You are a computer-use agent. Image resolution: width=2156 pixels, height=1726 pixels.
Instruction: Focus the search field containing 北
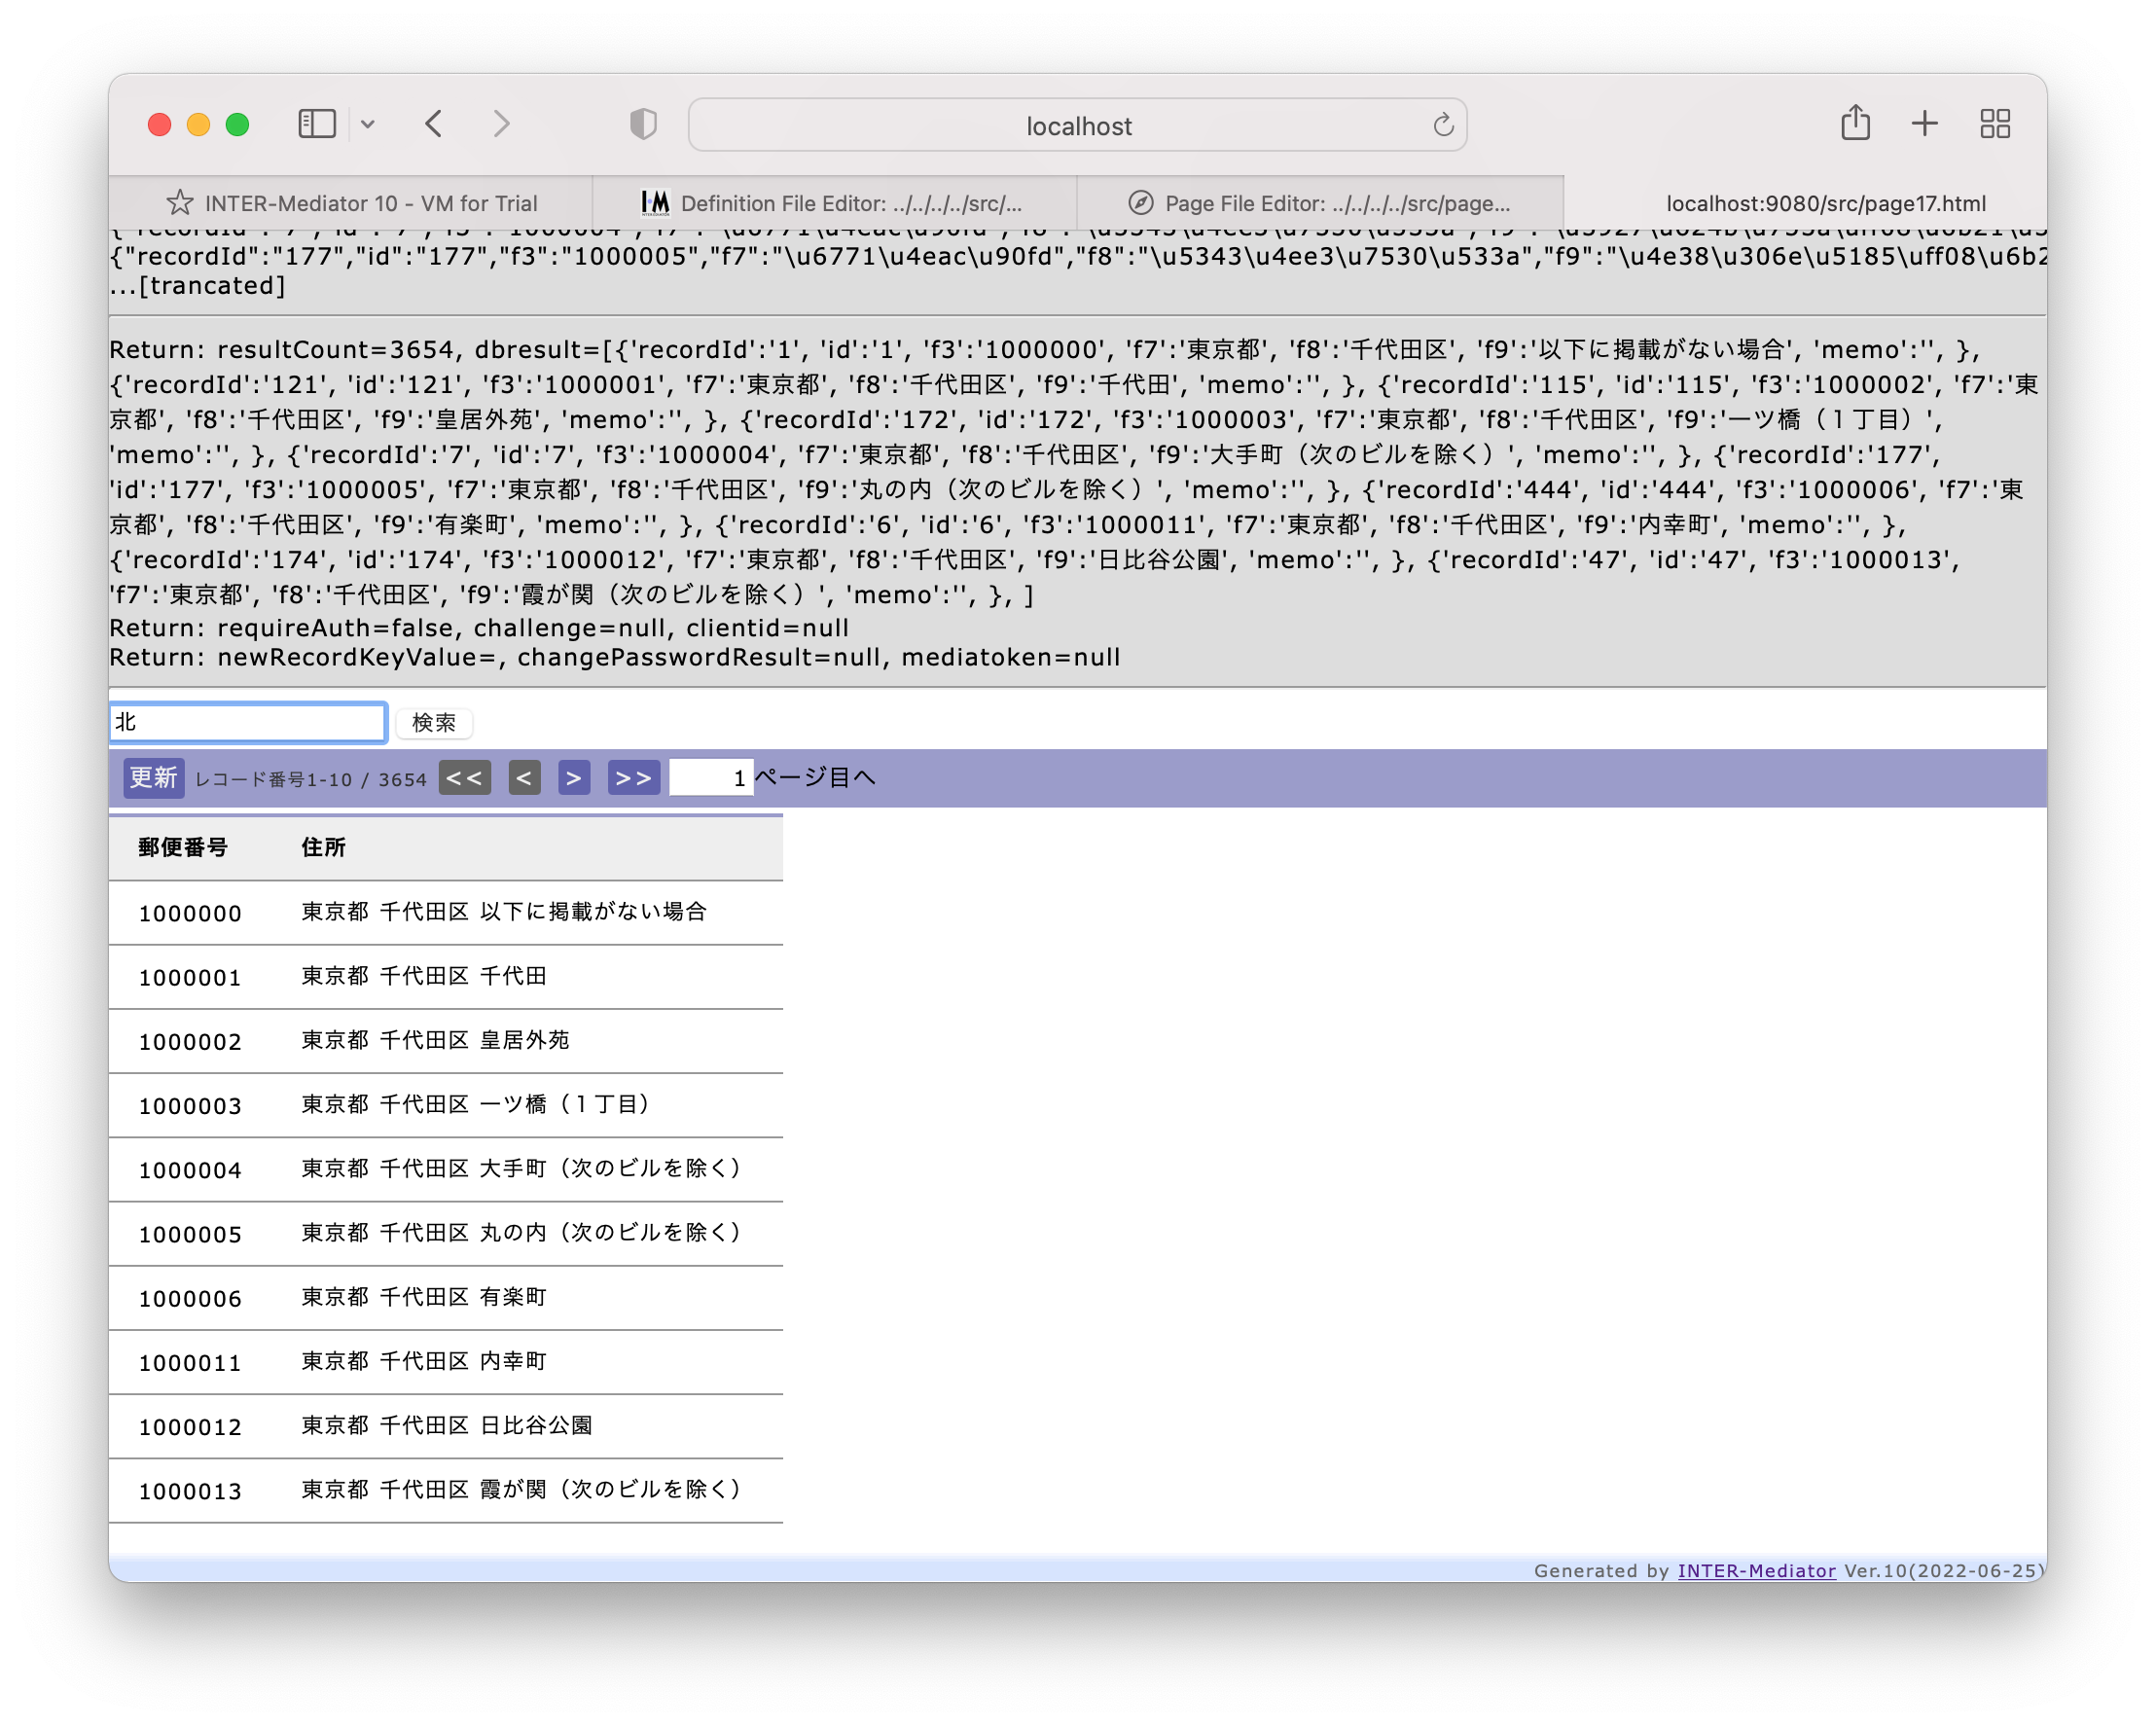point(248,722)
